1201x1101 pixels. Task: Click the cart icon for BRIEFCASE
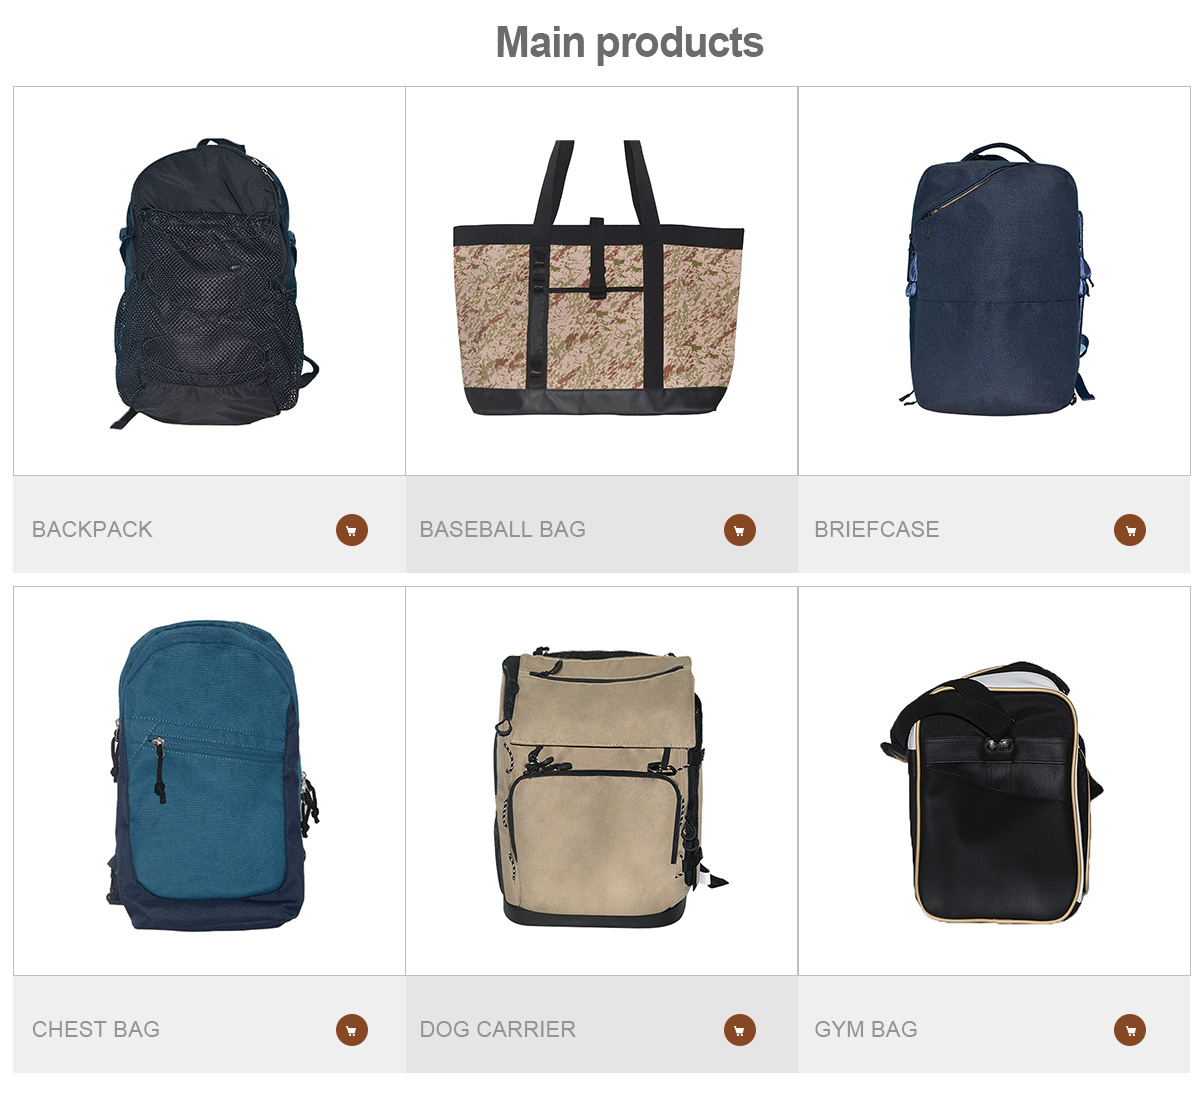pyautogui.click(x=1130, y=530)
